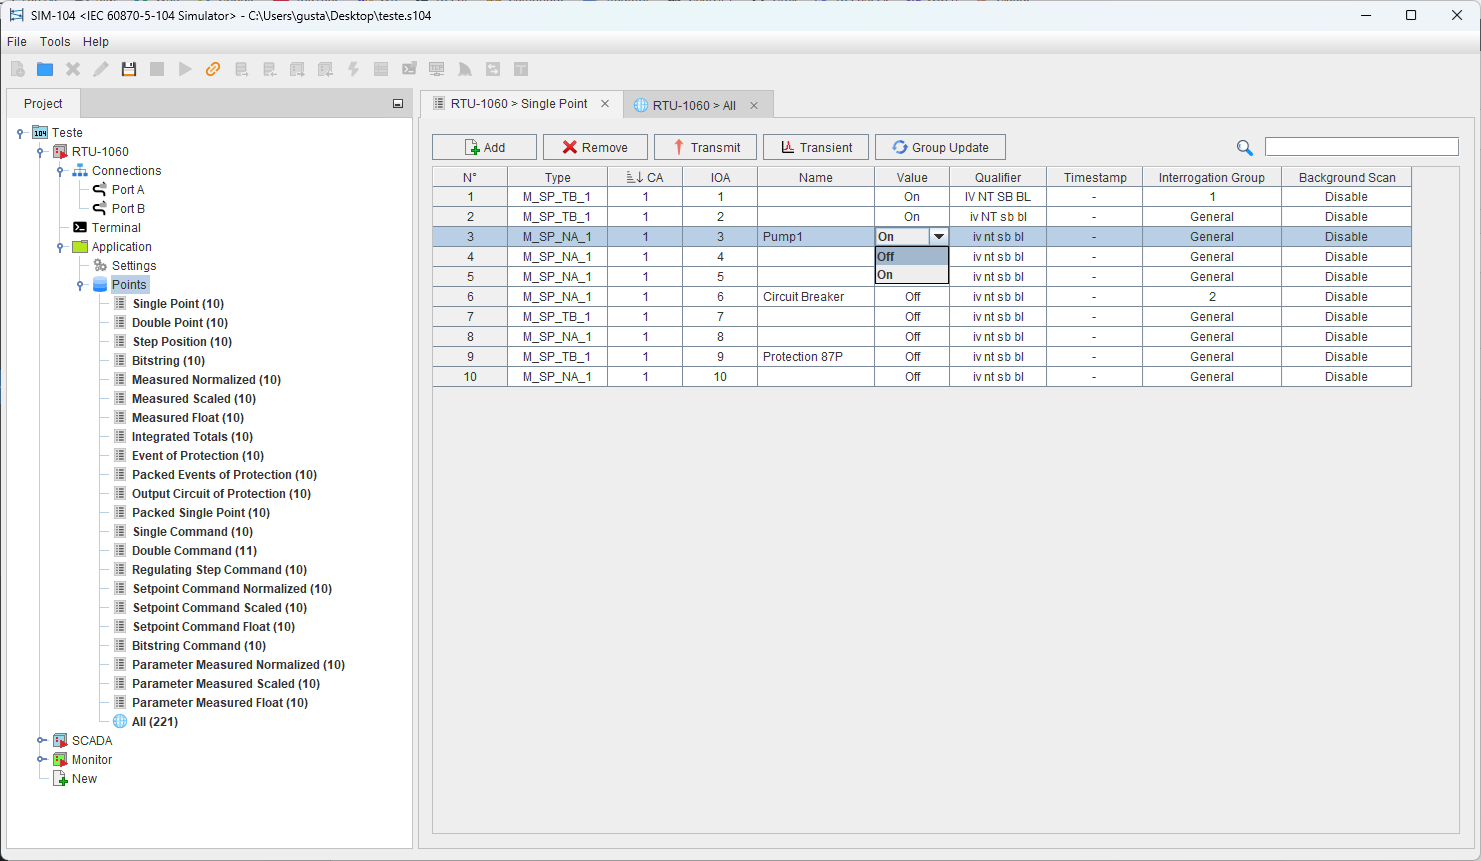Viewport: 1481px width, 861px height.
Task: Collapse the Points tree node
Action: point(80,285)
